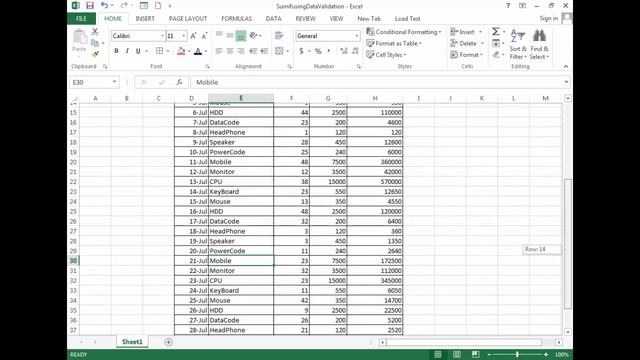Image resolution: width=640 pixels, height=360 pixels.
Task: Switch to the INSERT tab
Action: tap(145, 18)
